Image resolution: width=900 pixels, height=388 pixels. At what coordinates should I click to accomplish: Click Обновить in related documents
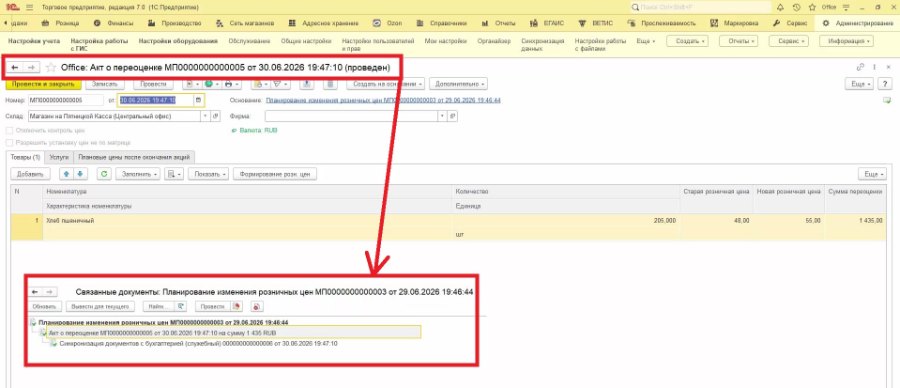pyautogui.click(x=44, y=306)
